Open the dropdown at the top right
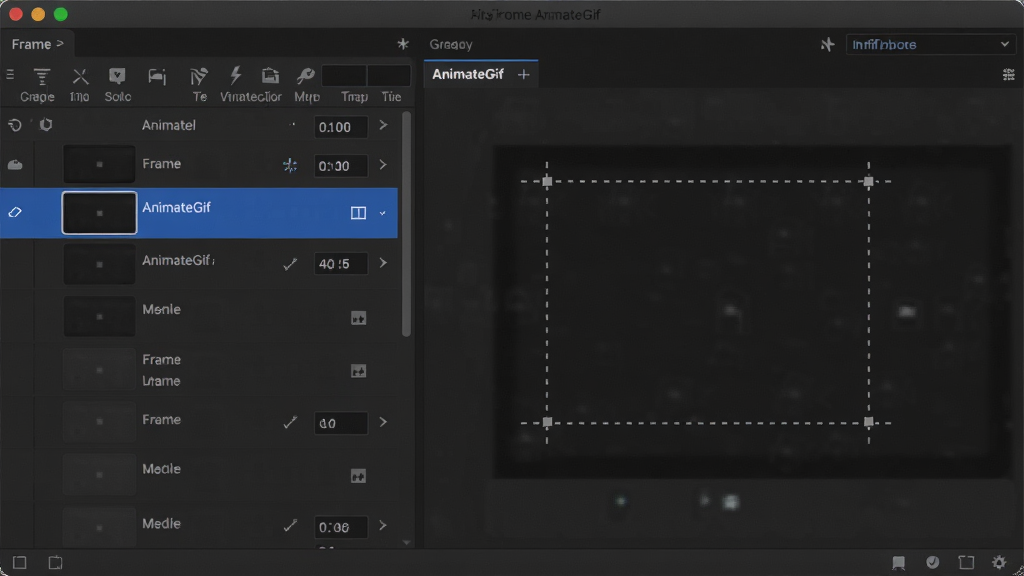Screen dimensions: 1024x576 (931, 44)
